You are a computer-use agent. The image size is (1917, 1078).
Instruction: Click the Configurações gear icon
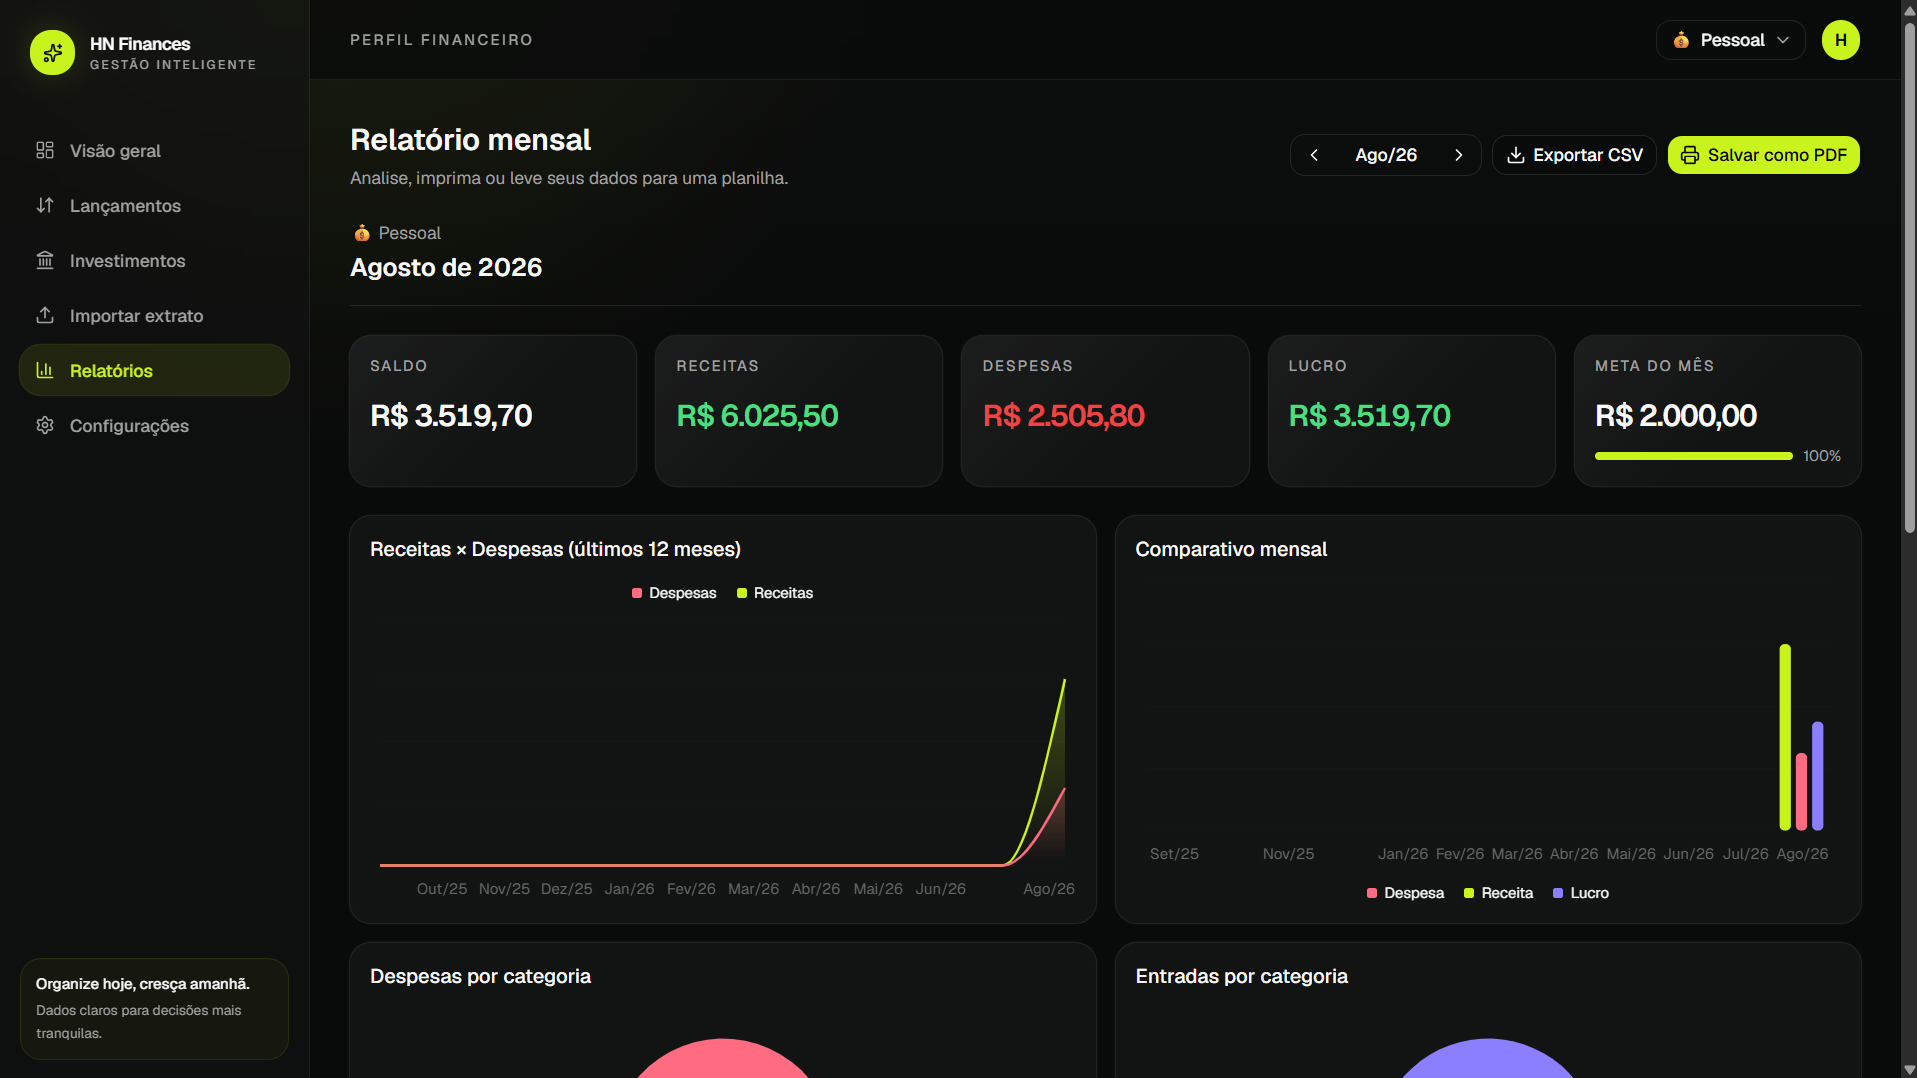pyautogui.click(x=45, y=425)
